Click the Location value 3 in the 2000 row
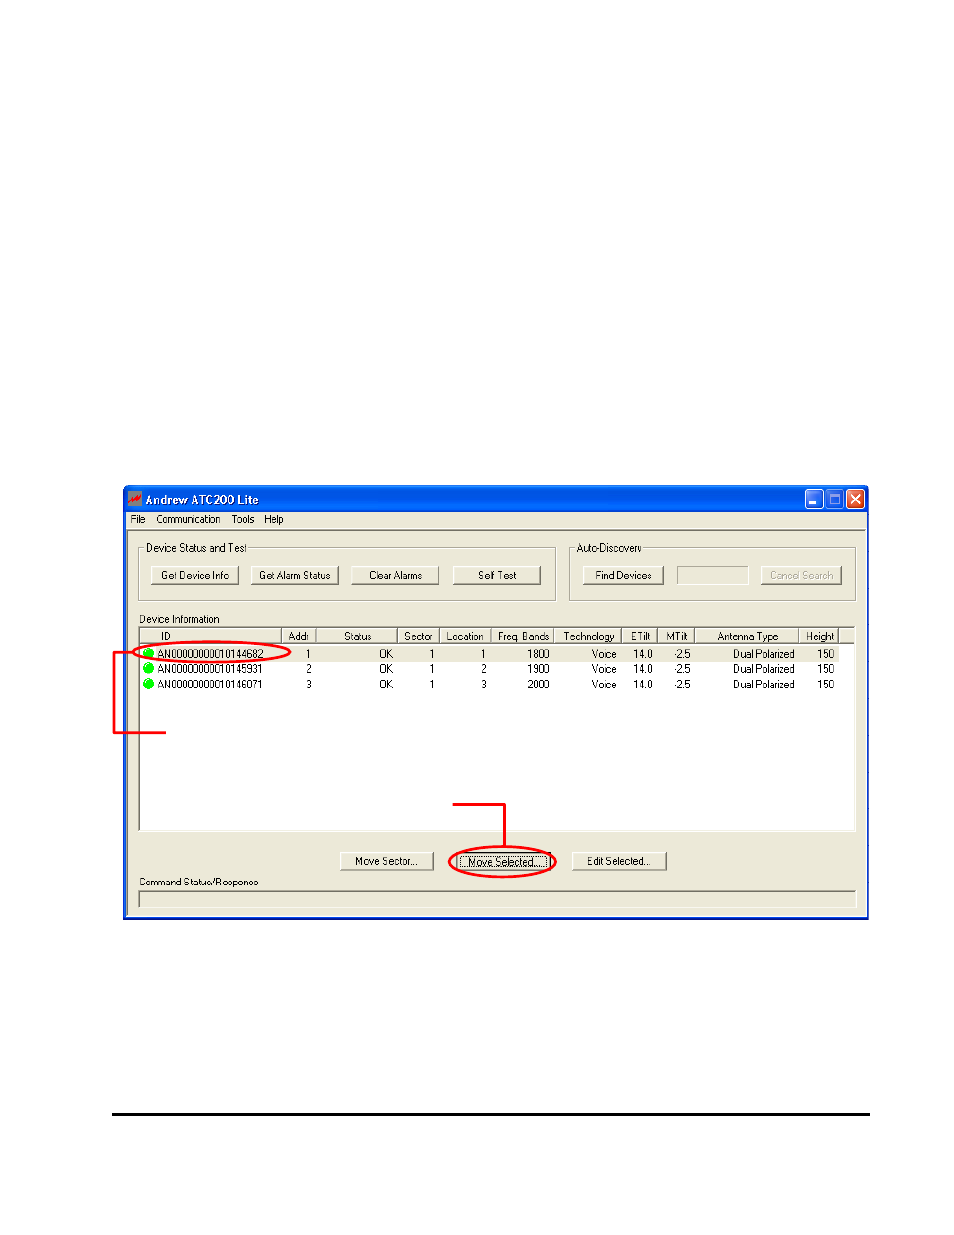Screen dimensions: 954x1235 pyautogui.click(x=484, y=684)
